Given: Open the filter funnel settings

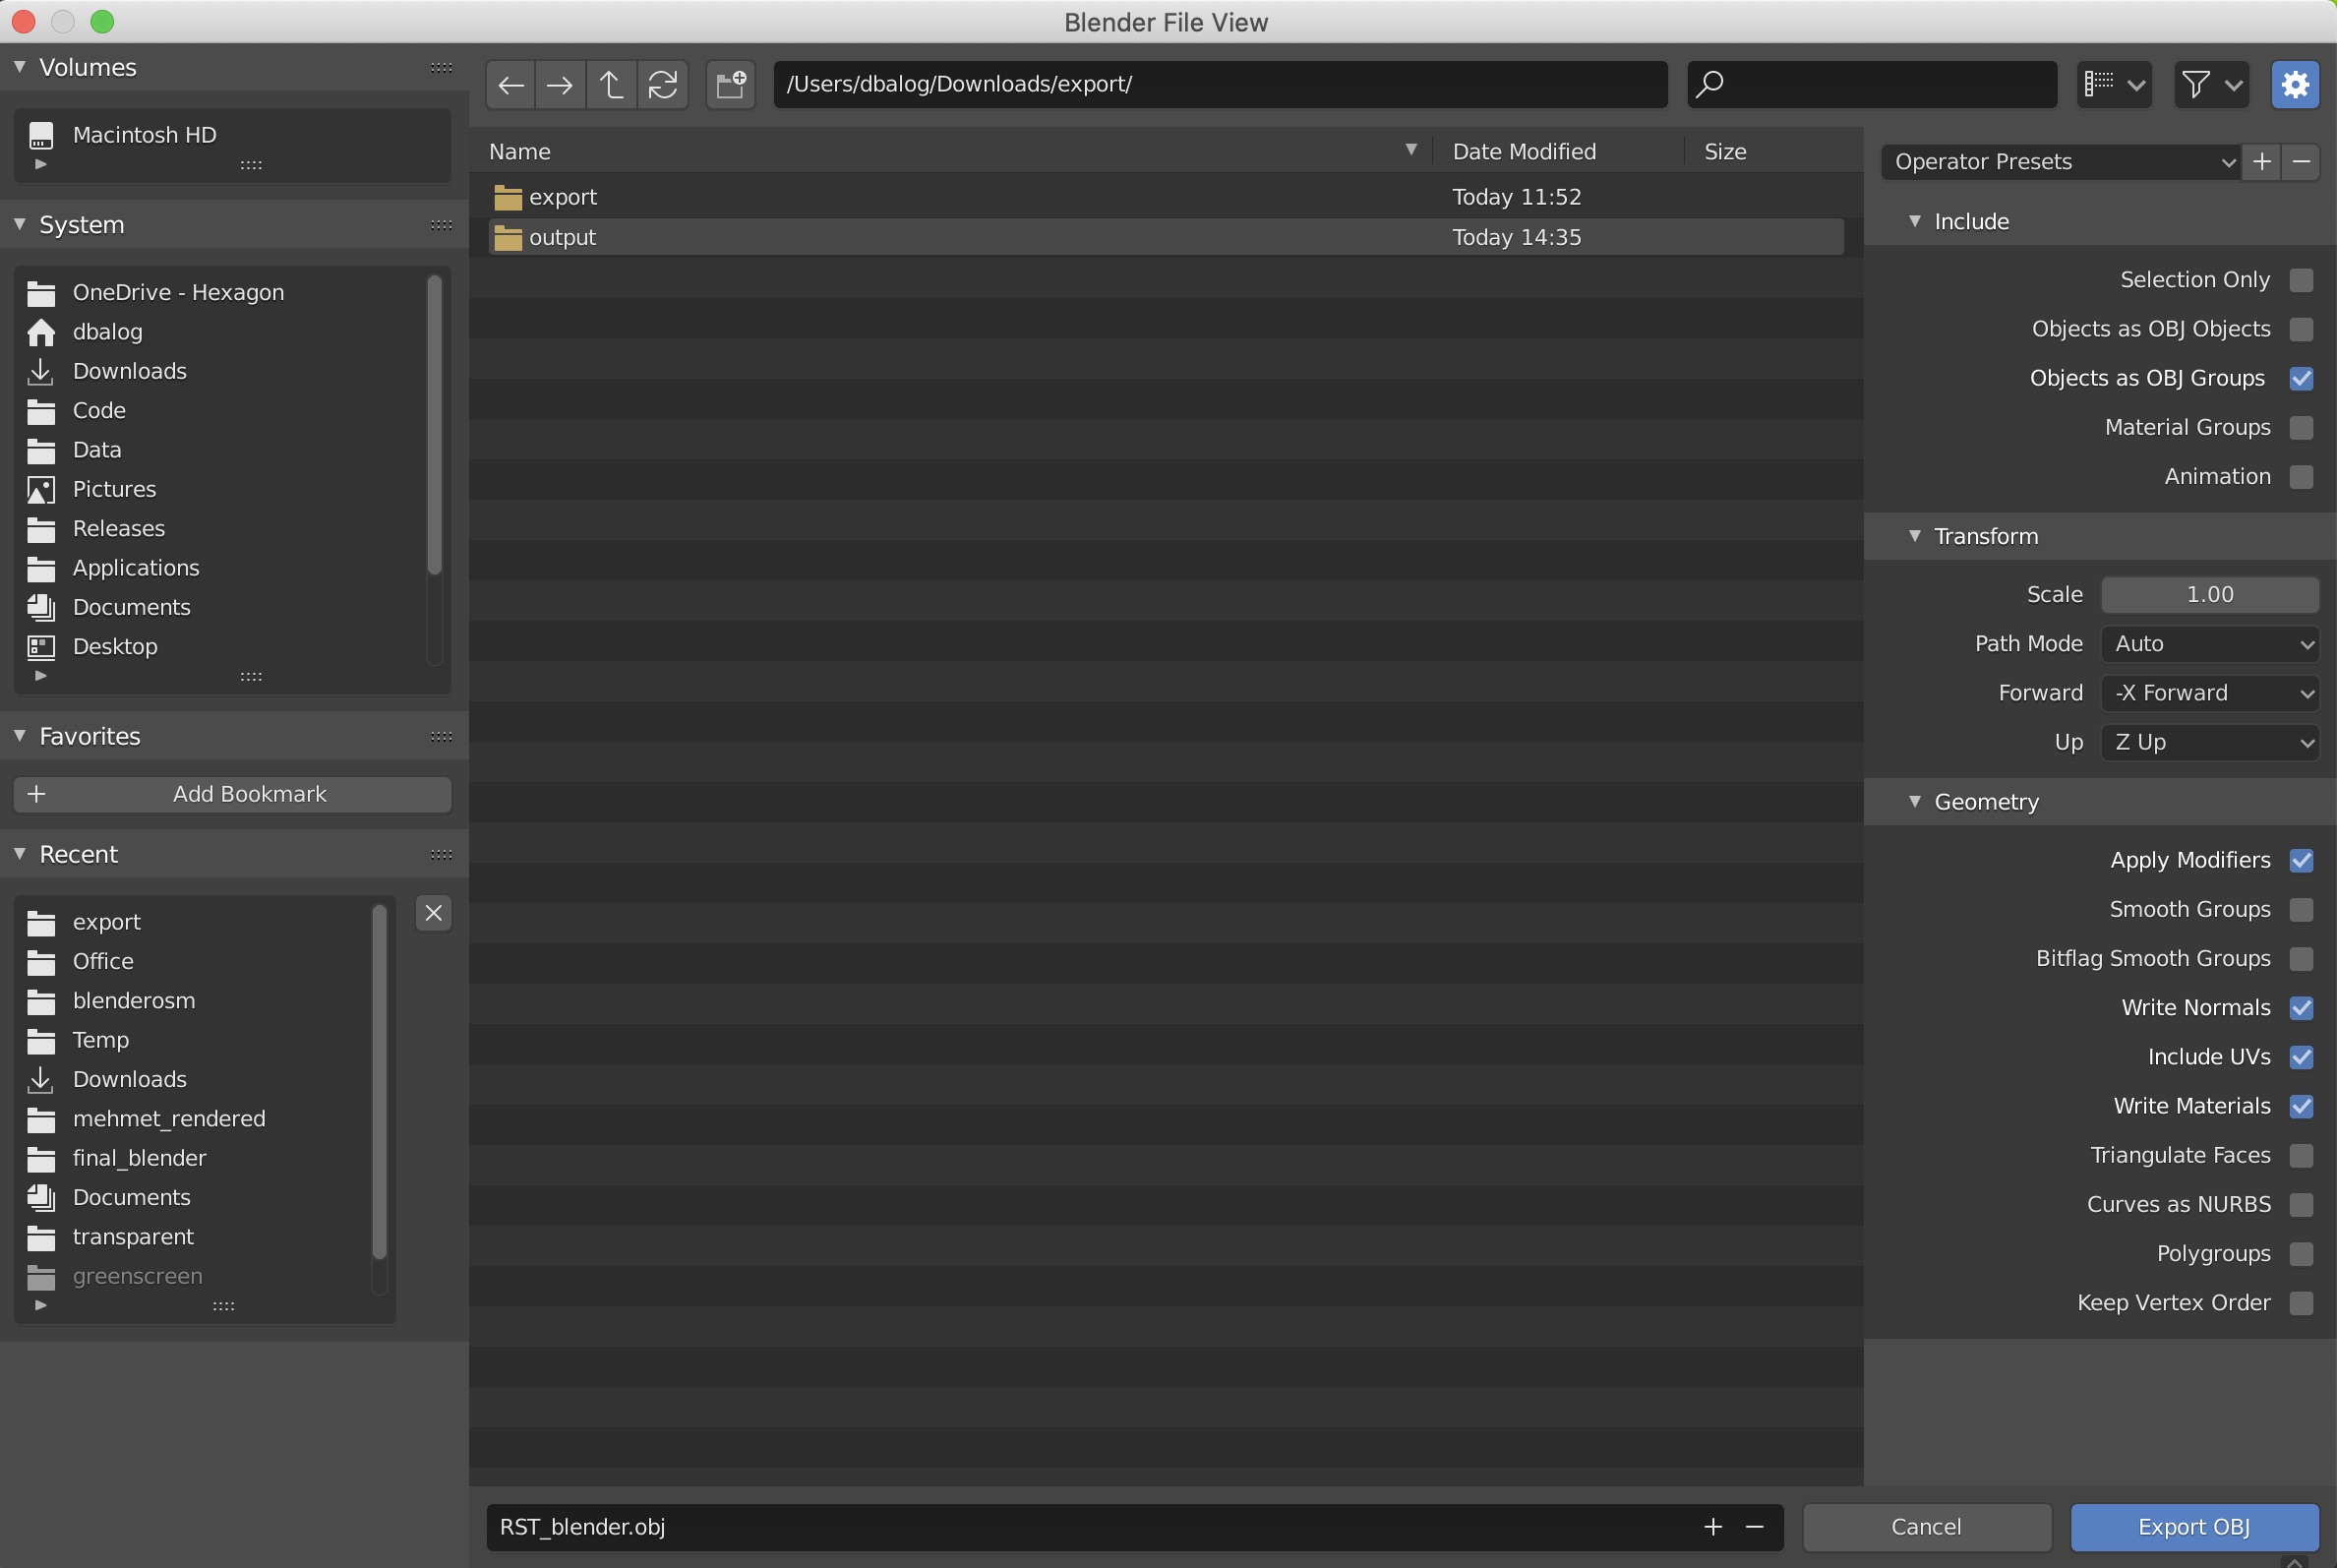Looking at the screenshot, I should point(2210,85).
